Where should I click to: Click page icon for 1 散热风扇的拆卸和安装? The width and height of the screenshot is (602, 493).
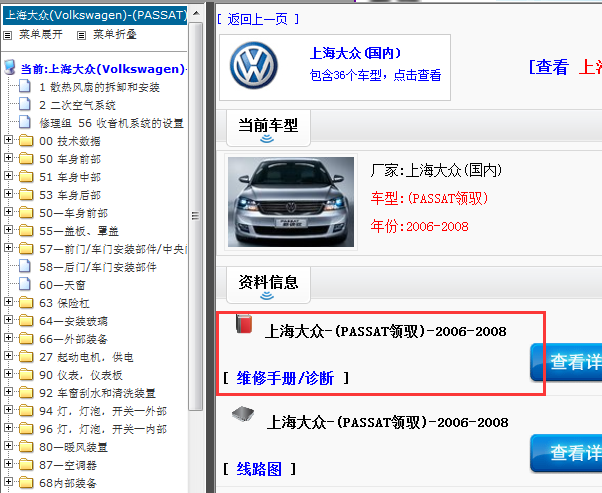(25, 86)
